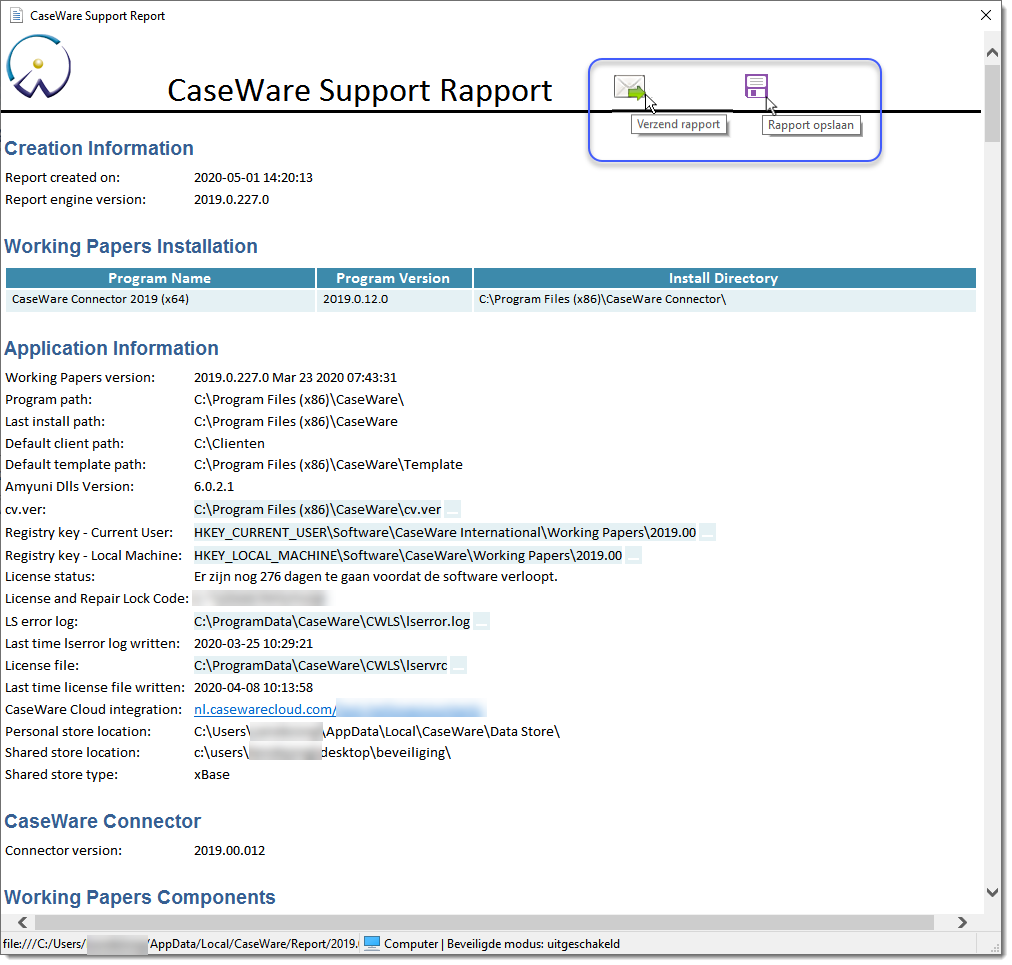Open the nl.casewarecloud.com link

point(265,709)
